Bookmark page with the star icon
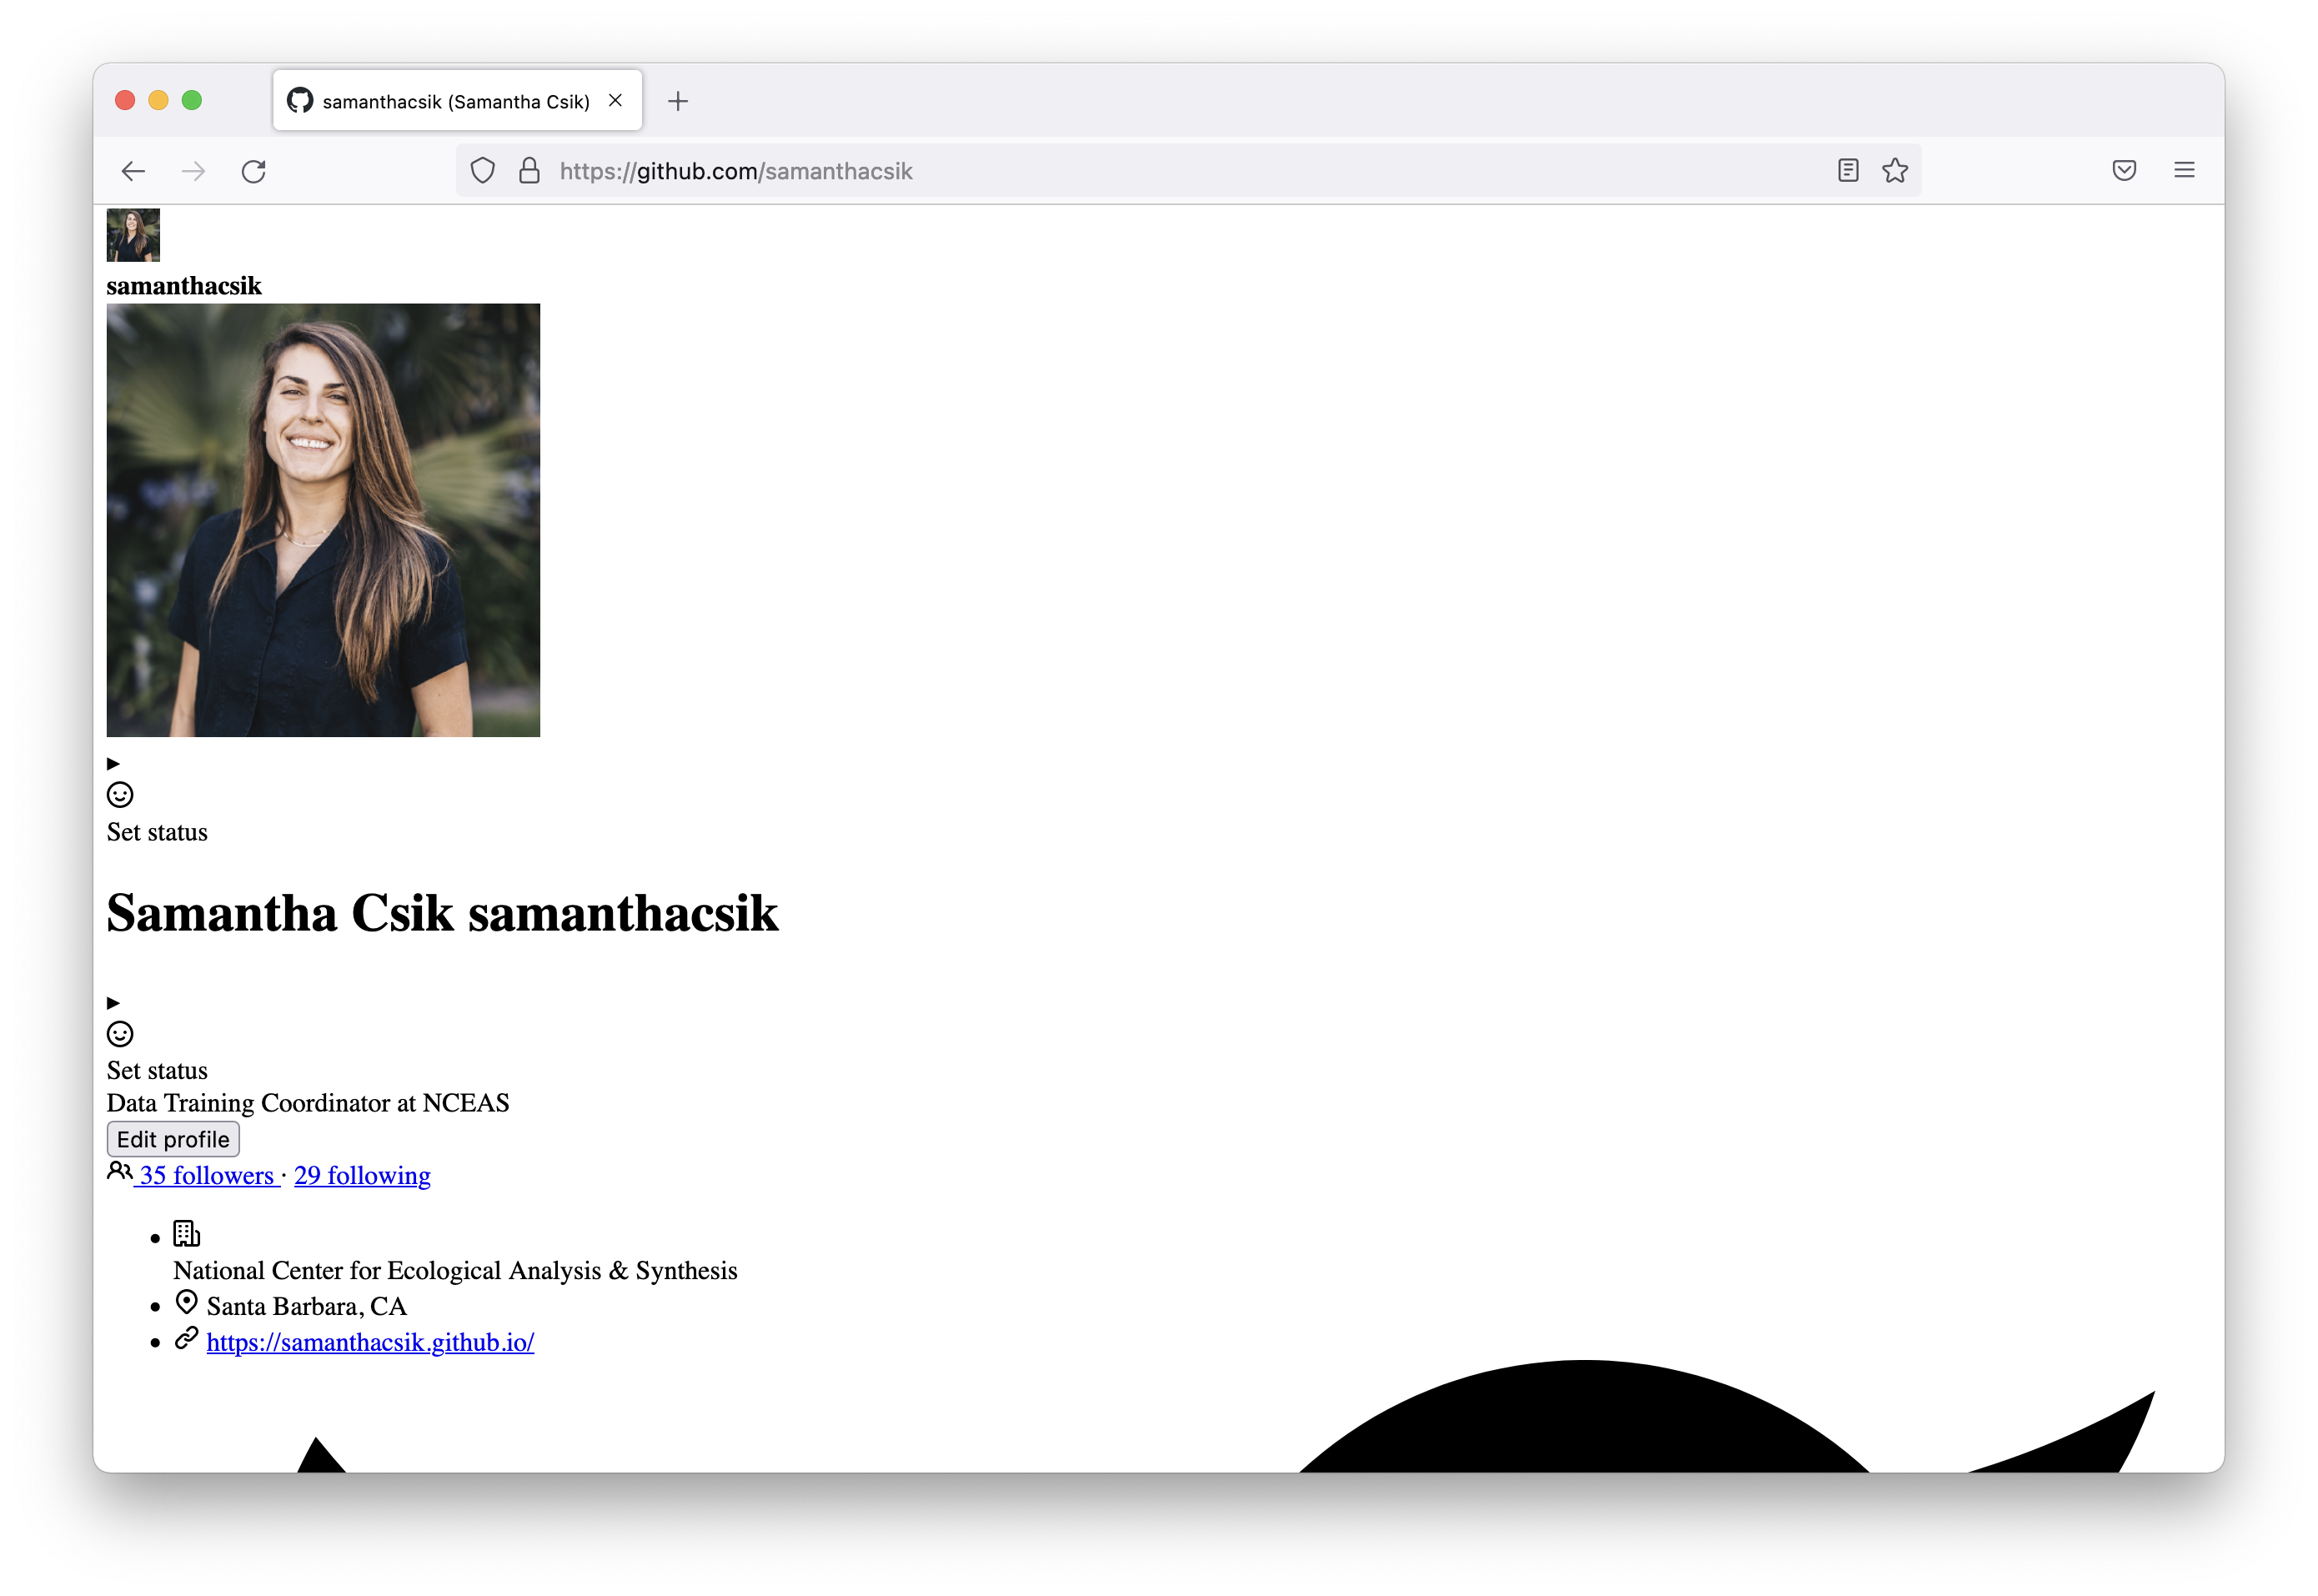The width and height of the screenshot is (2318, 1596). (1894, 171)
